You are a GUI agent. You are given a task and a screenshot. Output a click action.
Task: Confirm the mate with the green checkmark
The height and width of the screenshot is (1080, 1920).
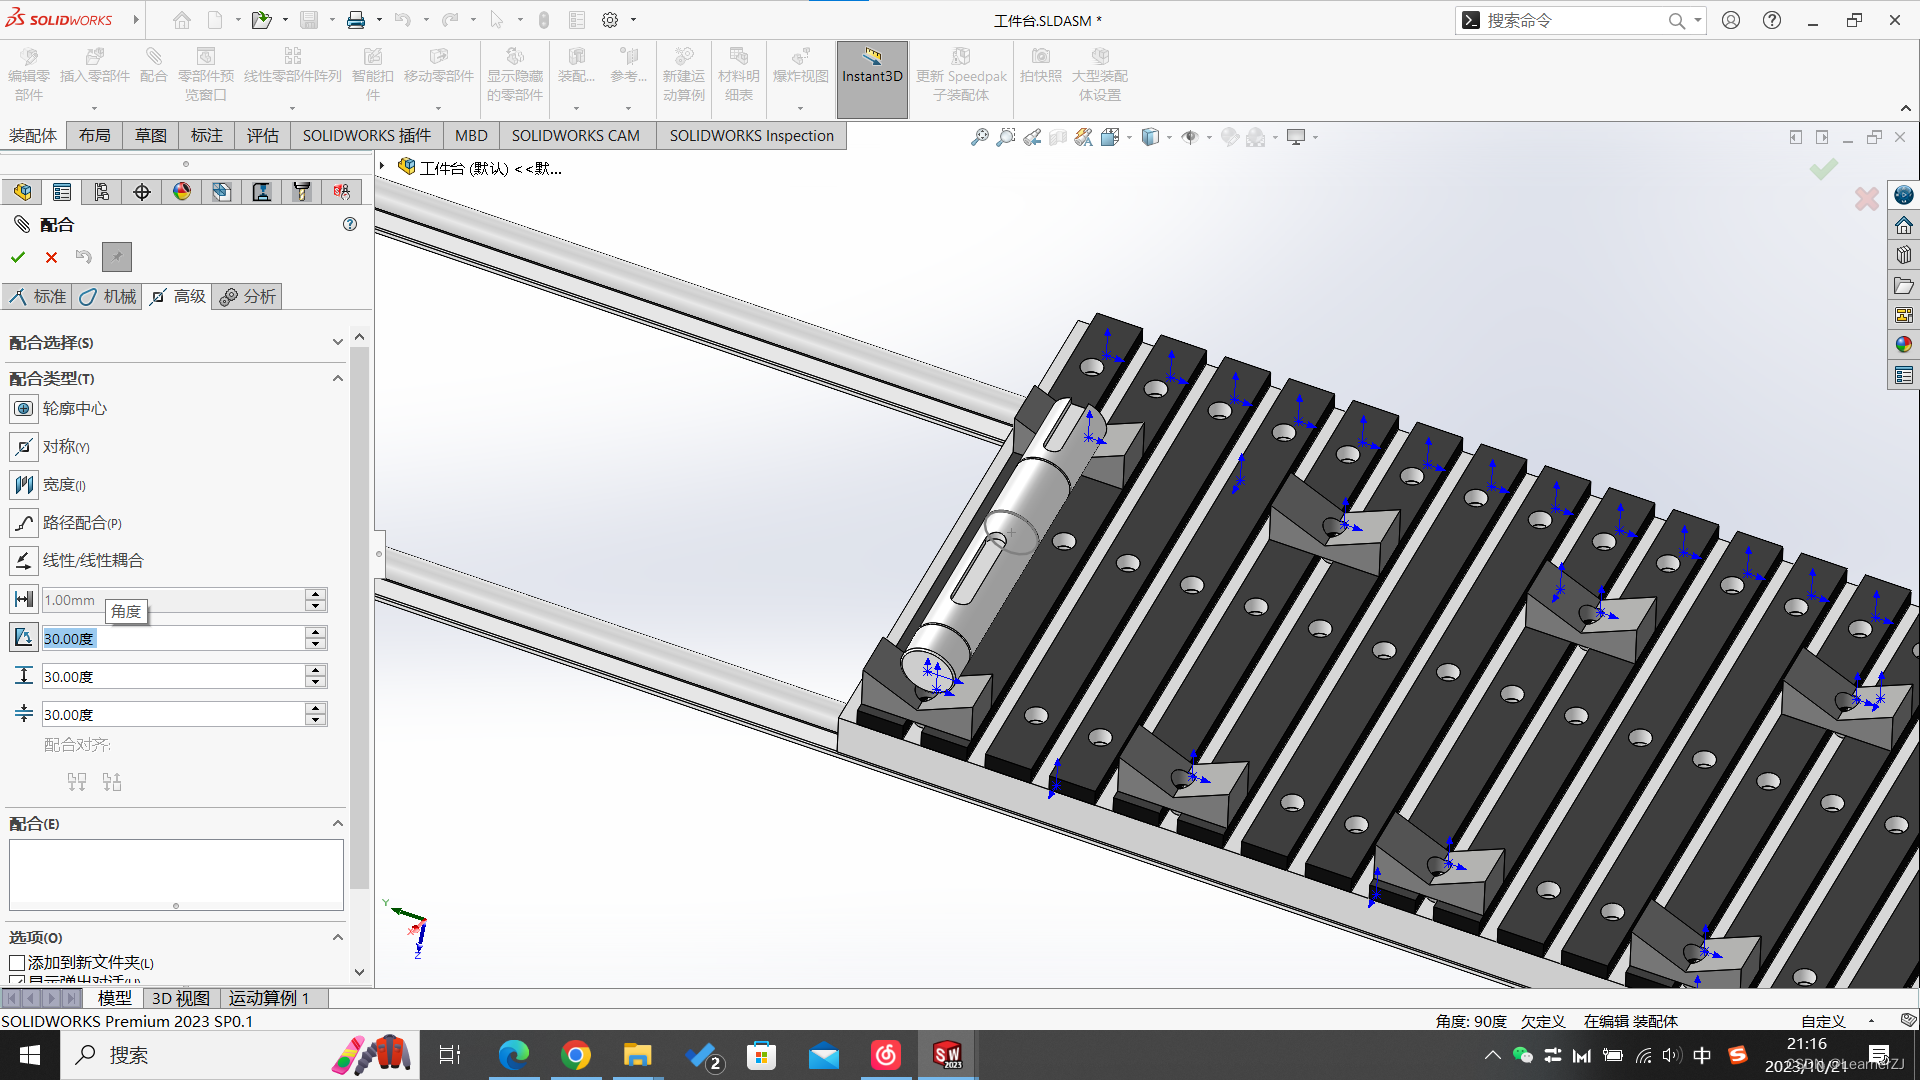click(18, 257)
